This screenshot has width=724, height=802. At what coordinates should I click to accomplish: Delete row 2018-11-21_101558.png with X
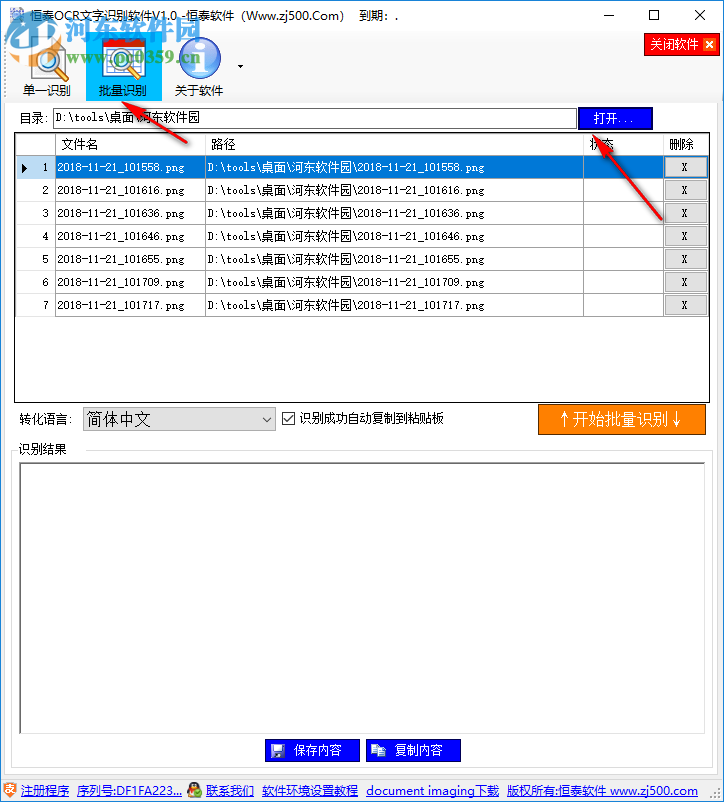coord(685,167)
